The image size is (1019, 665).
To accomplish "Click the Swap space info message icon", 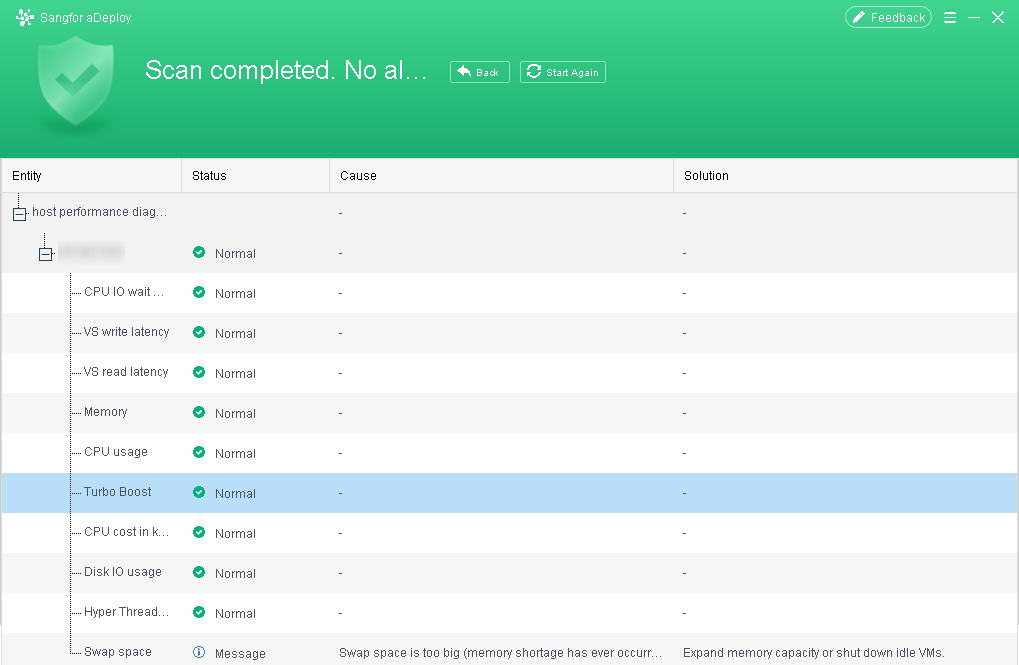I will [199, 652].
